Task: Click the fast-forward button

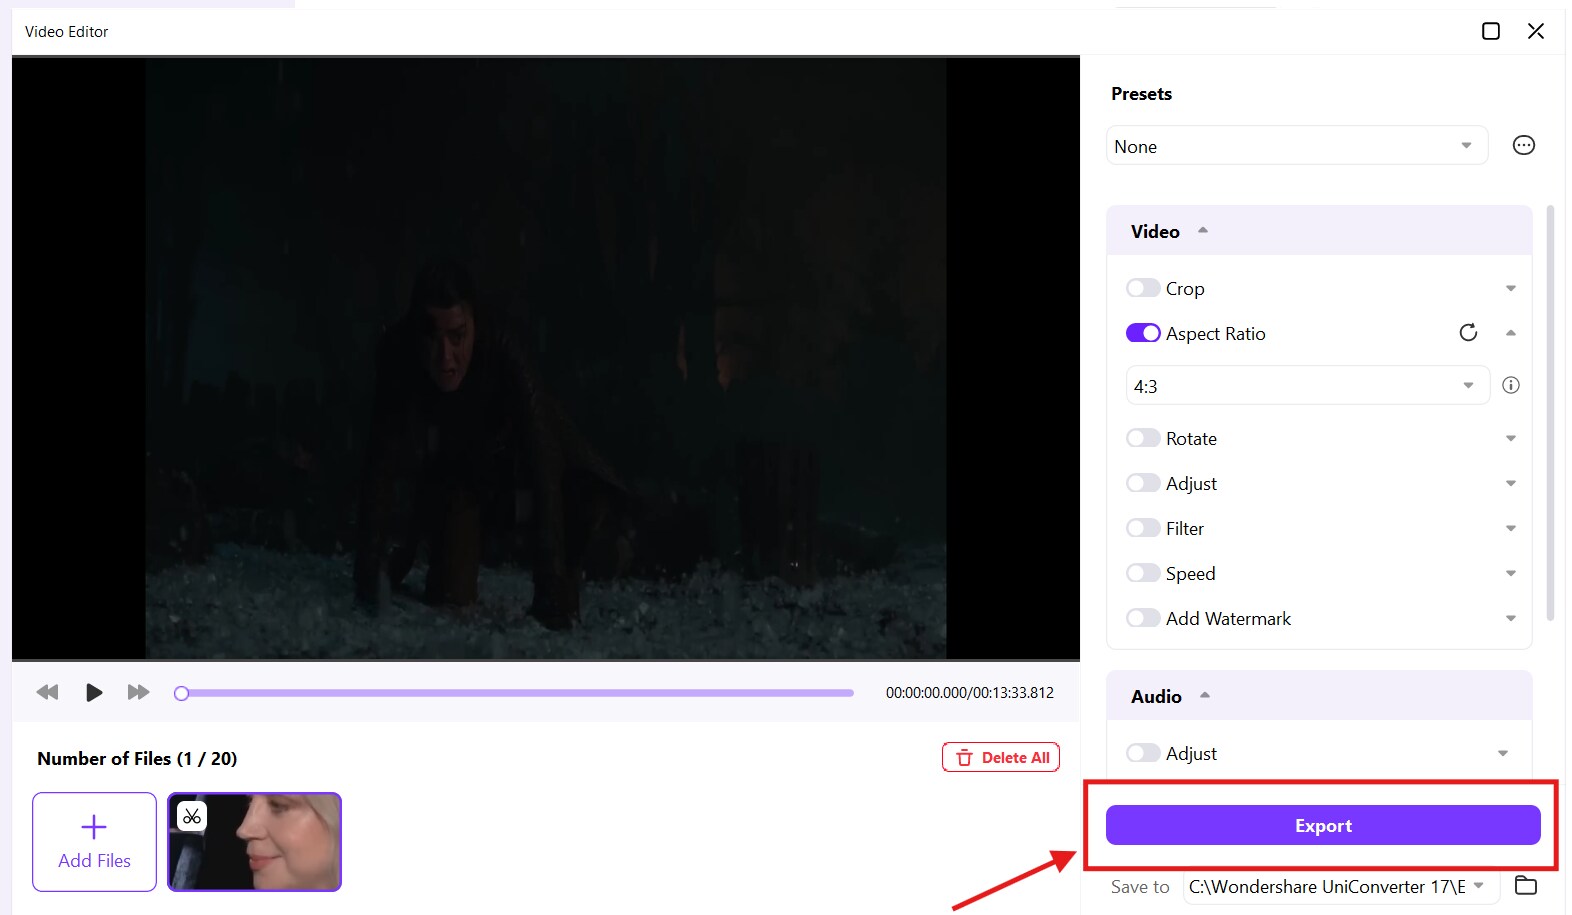Action: coord(138,692)
